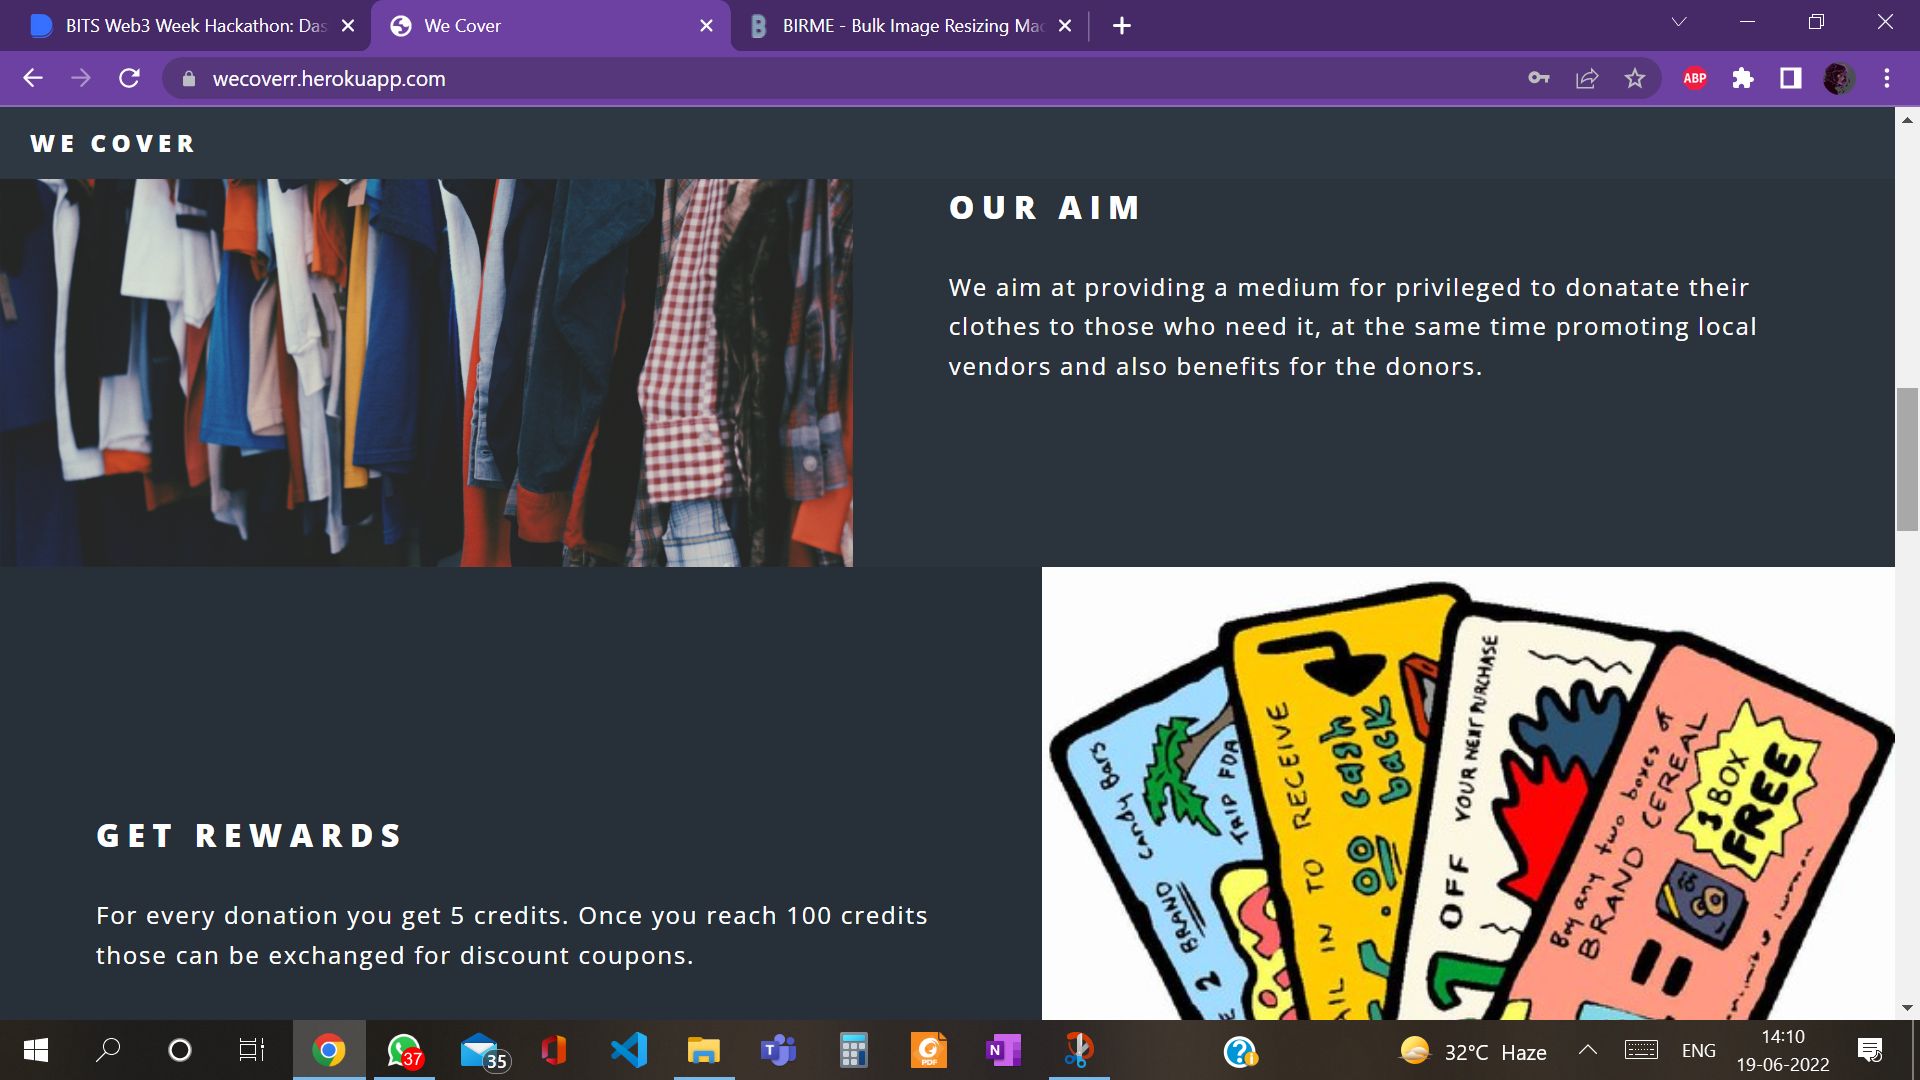Open the Chrome profile avatar
This screenshot has width=1920, height=1080.
click(1838, 78)
